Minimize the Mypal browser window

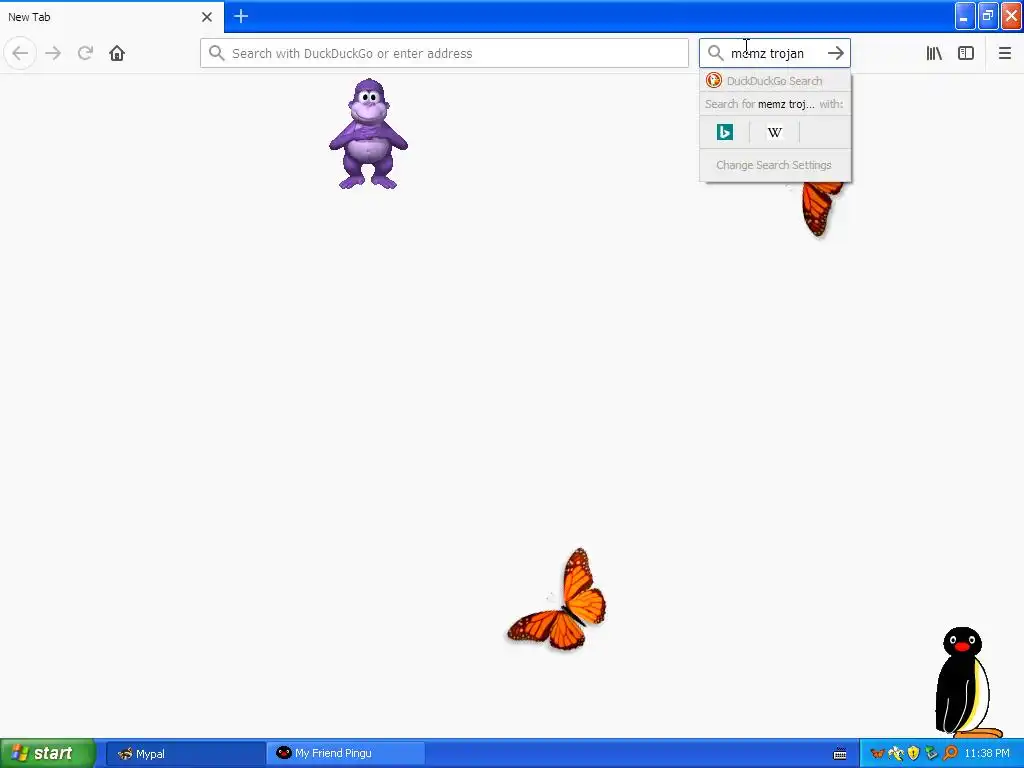click(965, 16)
